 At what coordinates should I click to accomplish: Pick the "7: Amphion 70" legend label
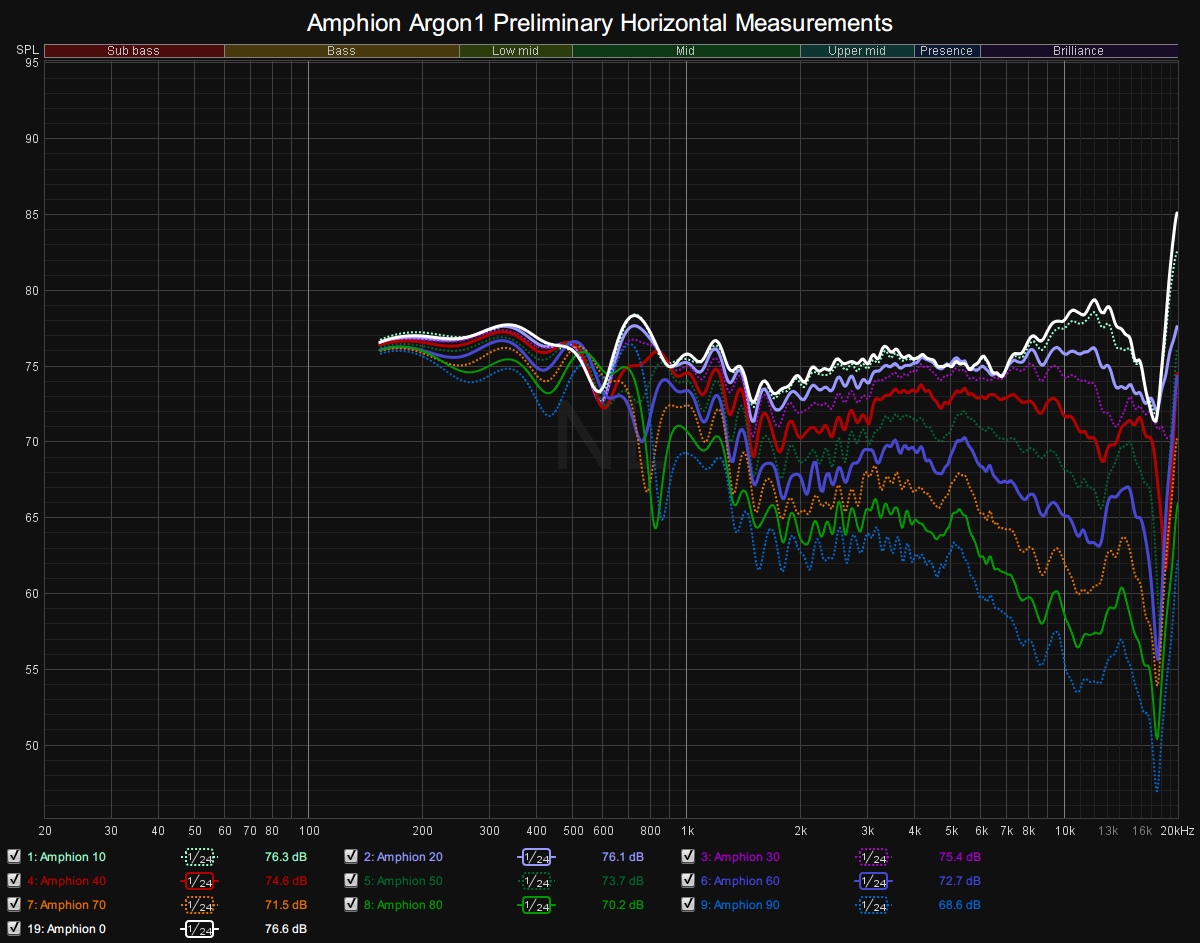(x=66, y=905)
